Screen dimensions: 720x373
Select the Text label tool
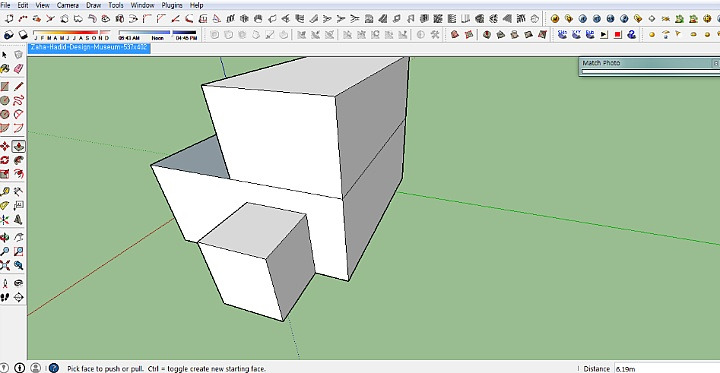(x=18, y=205)
